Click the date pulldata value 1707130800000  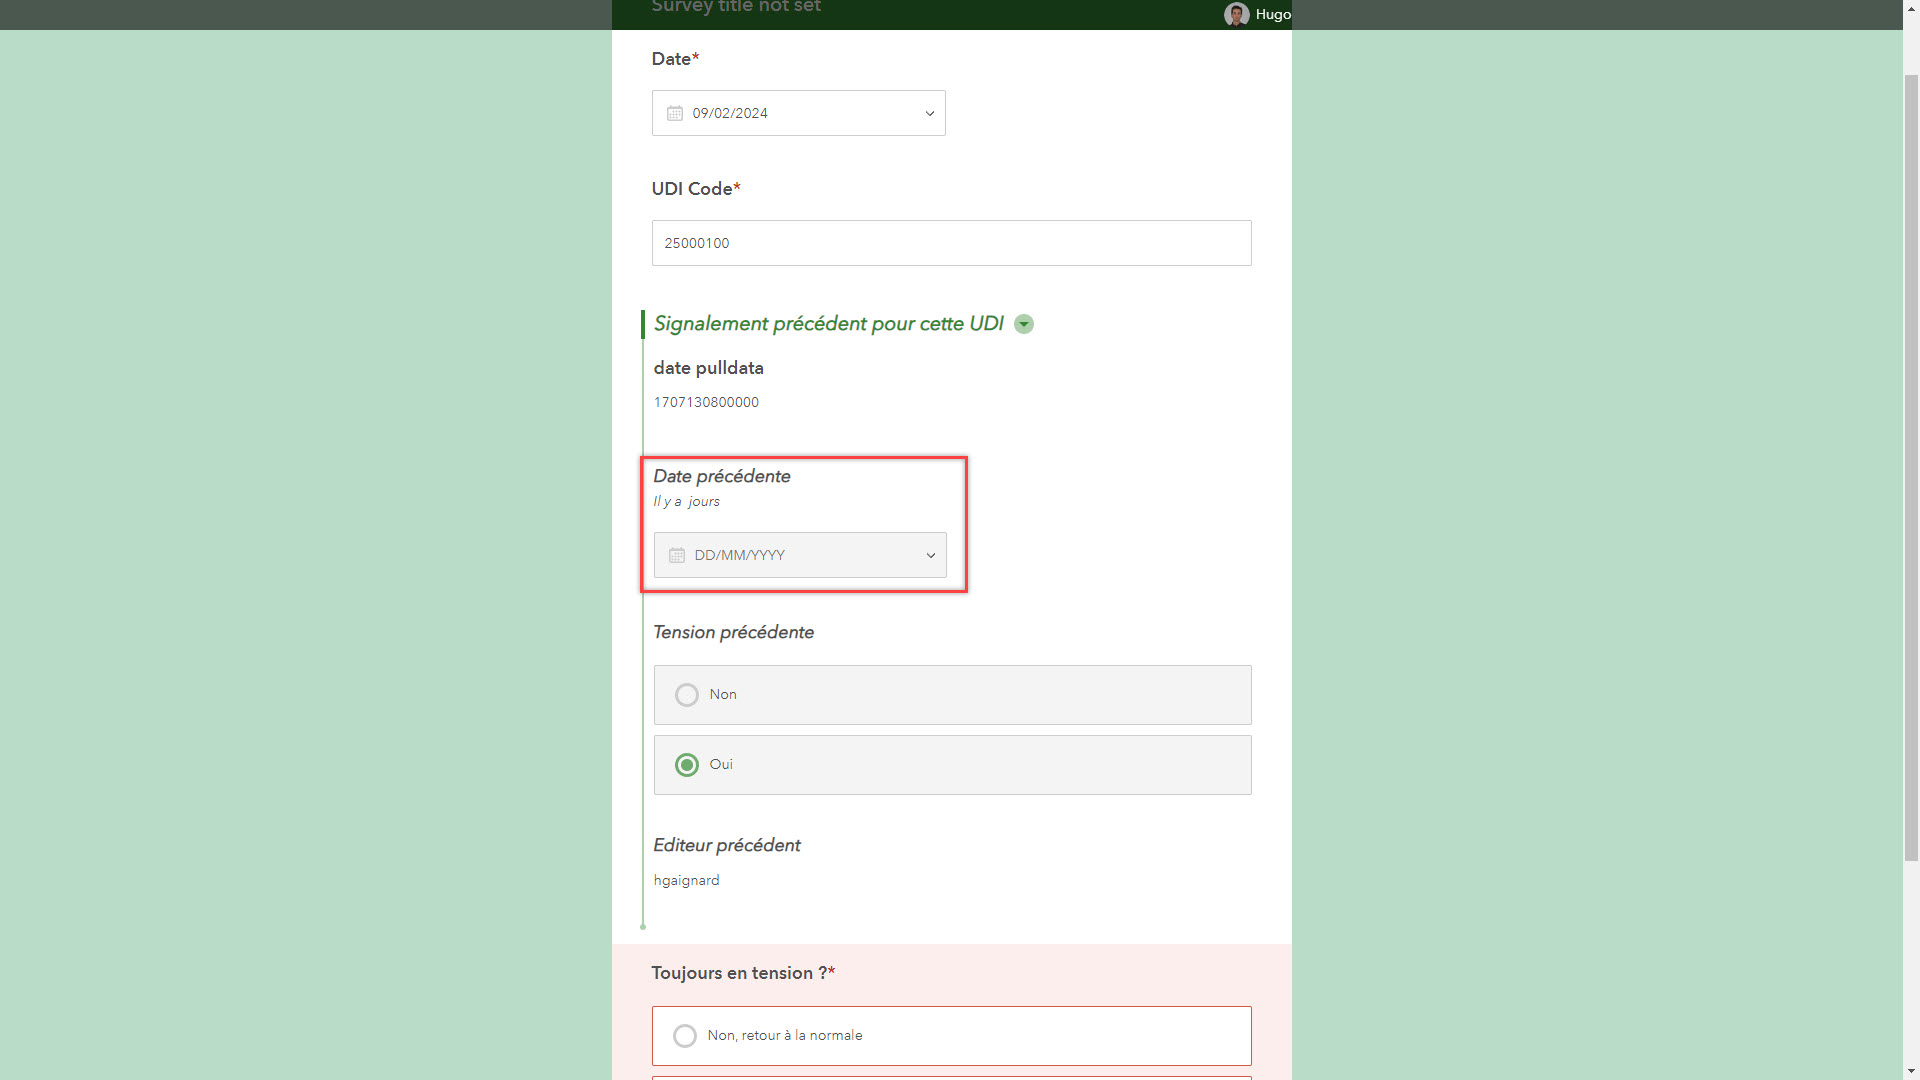706,403
